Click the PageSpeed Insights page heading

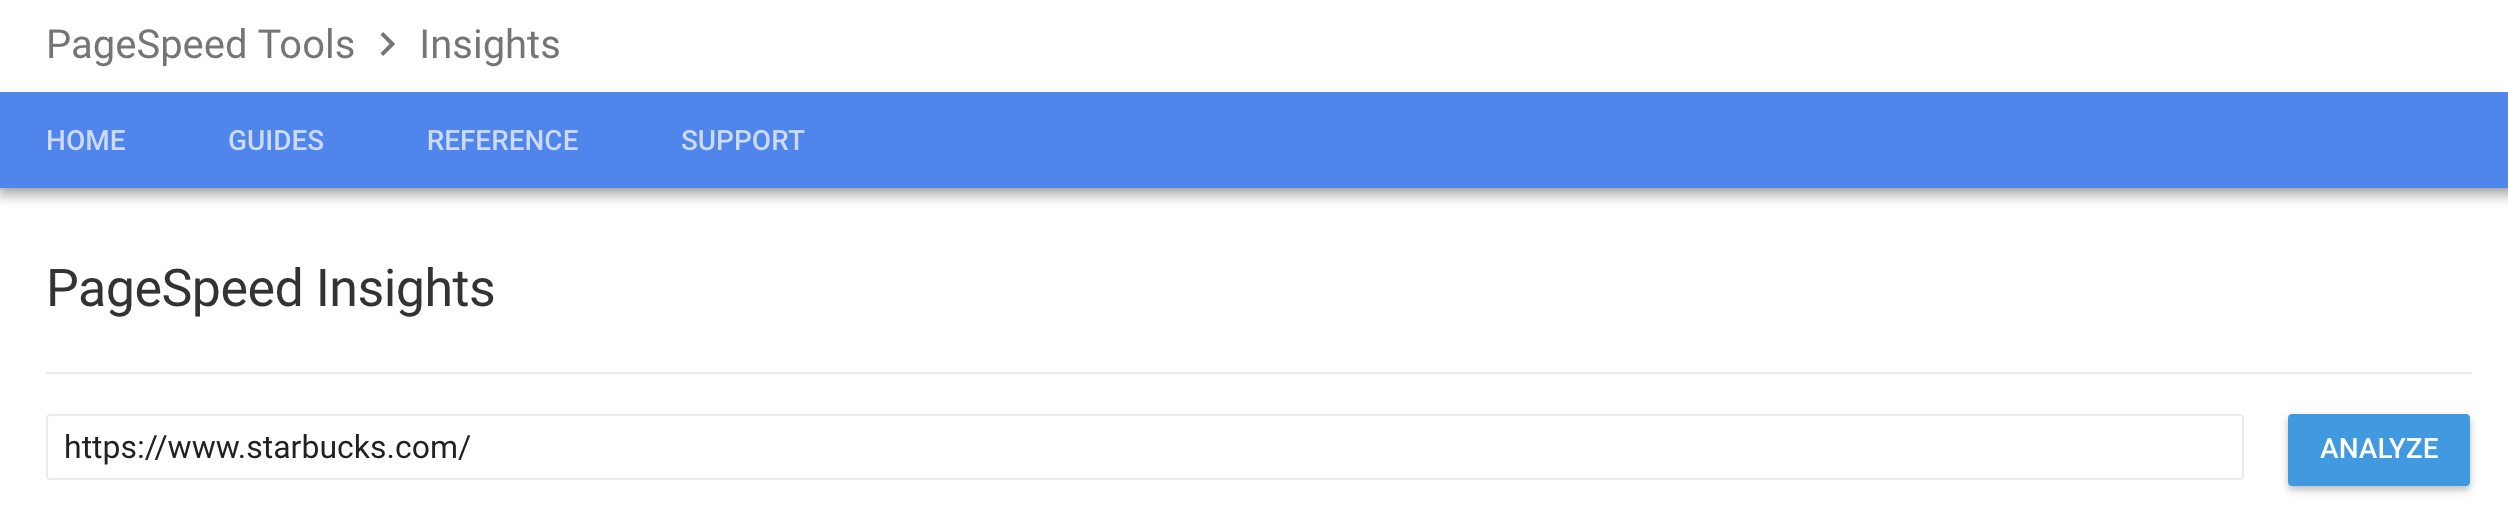(x=270, y=289)
